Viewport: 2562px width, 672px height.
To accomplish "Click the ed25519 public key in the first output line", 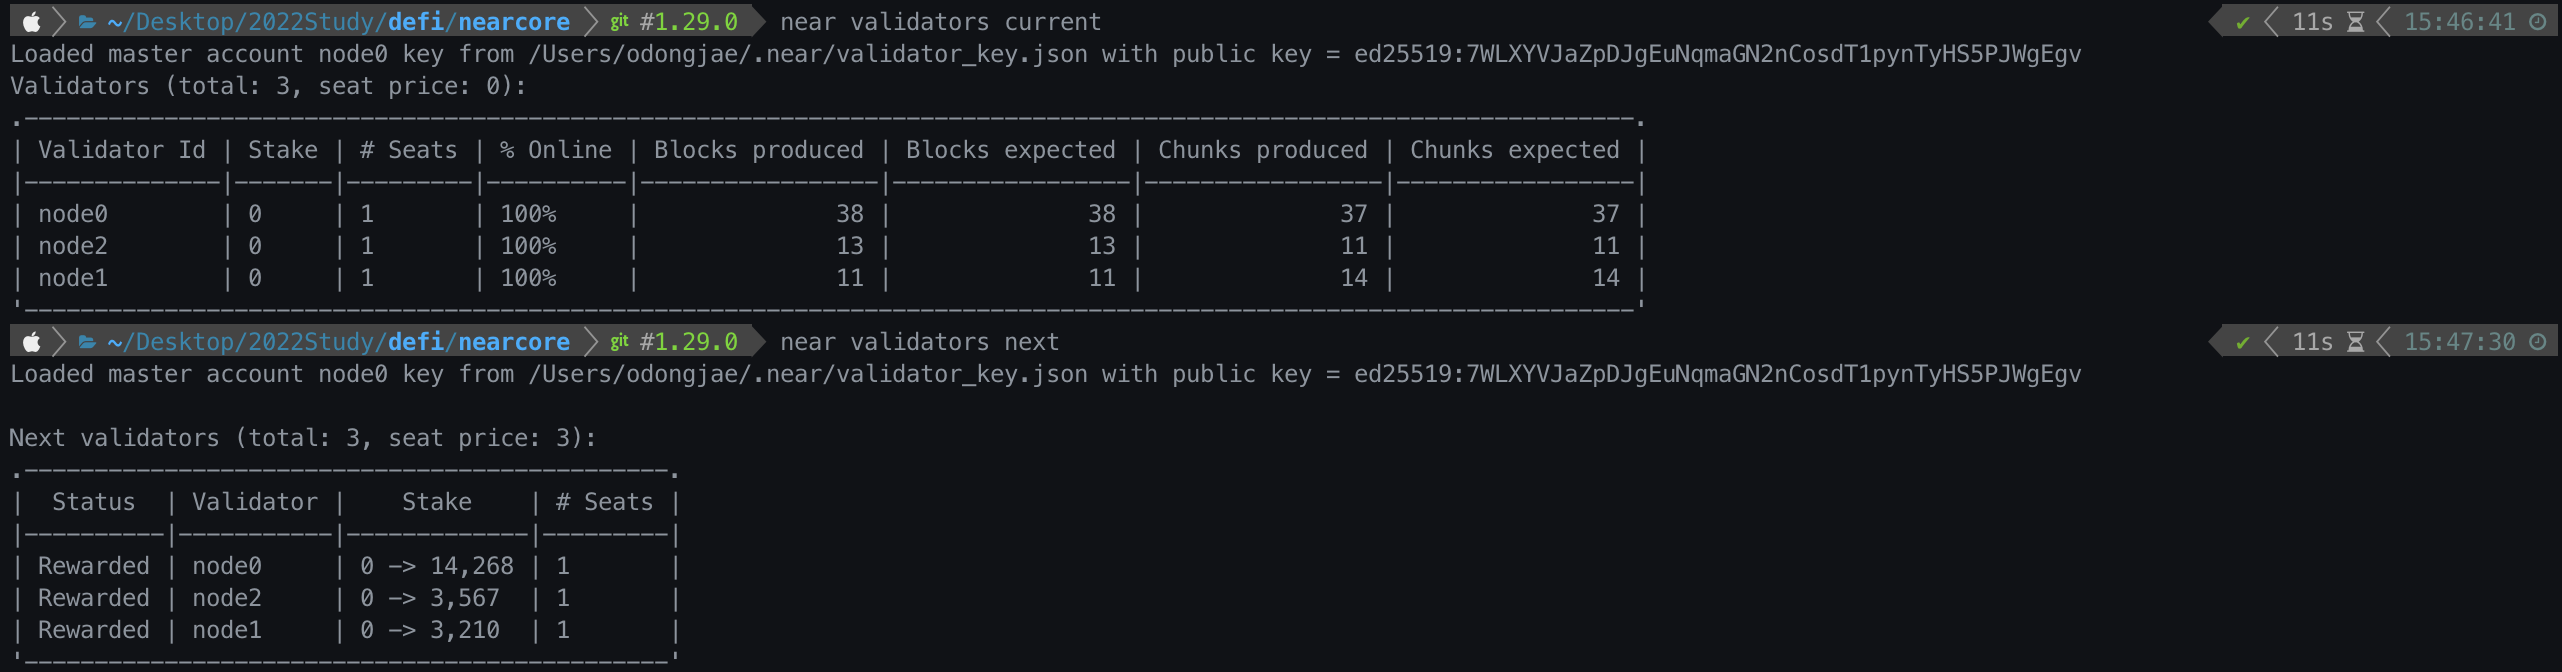I will [1717, 54].
